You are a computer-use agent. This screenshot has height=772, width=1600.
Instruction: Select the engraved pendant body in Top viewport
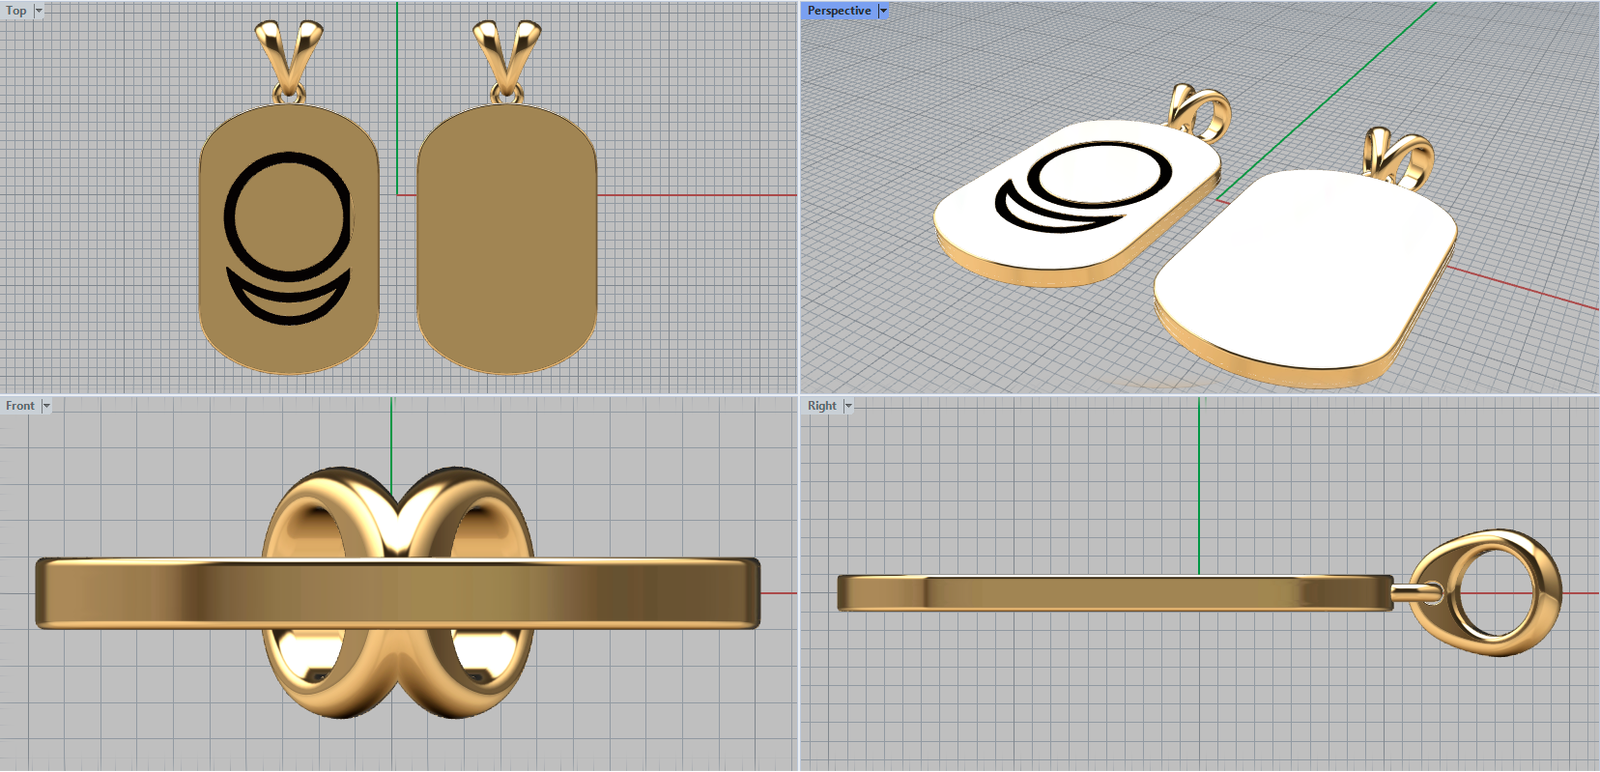pyautogui.click(x=289, y=240)
